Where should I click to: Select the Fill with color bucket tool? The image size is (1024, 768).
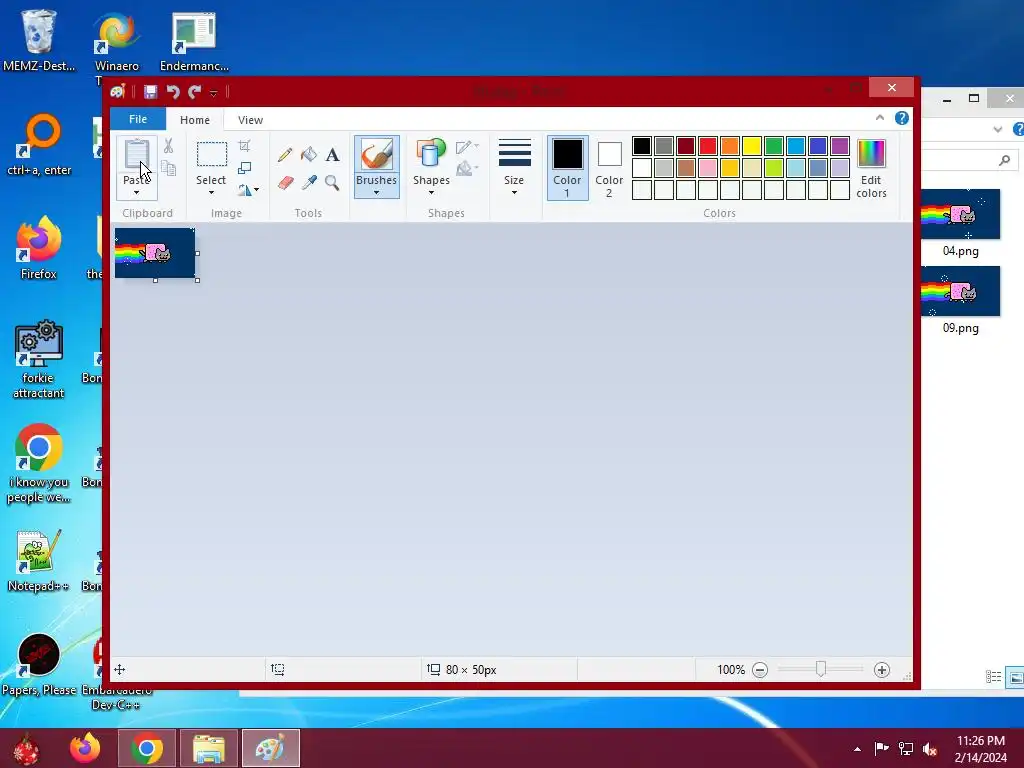pyautogui.click(x=309, y=155)
